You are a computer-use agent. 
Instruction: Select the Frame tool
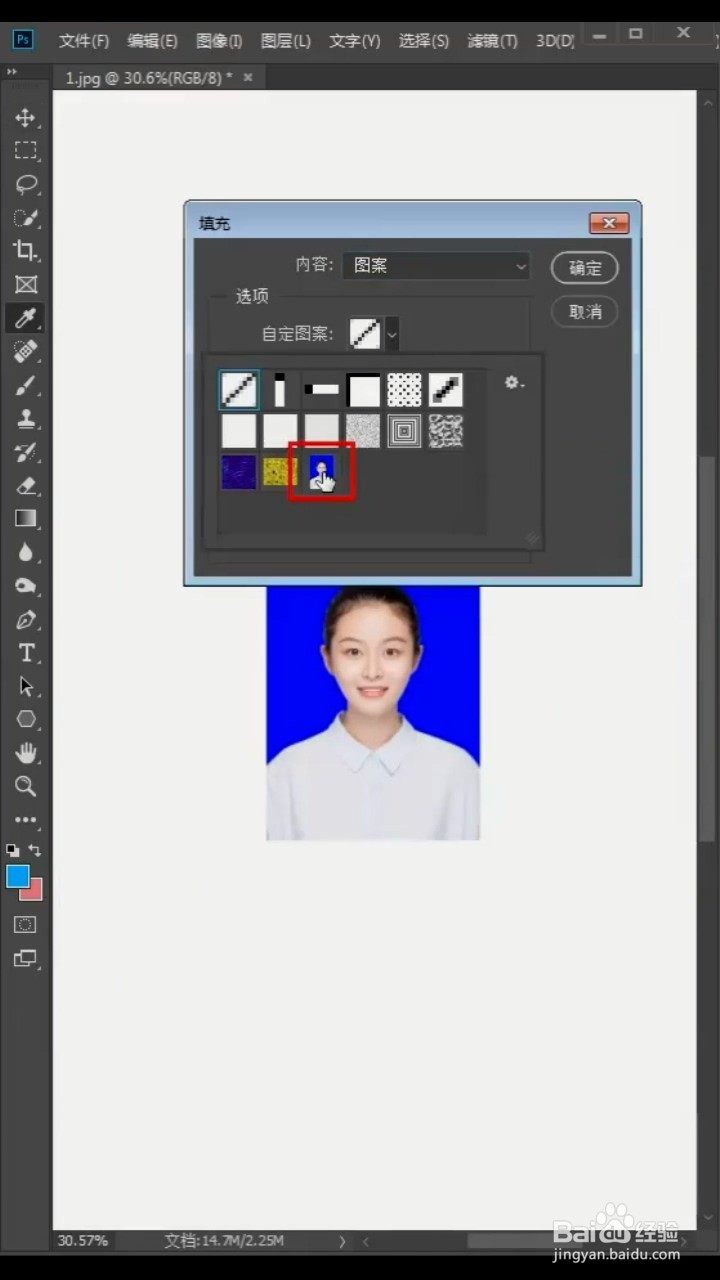tap(25, 285)
